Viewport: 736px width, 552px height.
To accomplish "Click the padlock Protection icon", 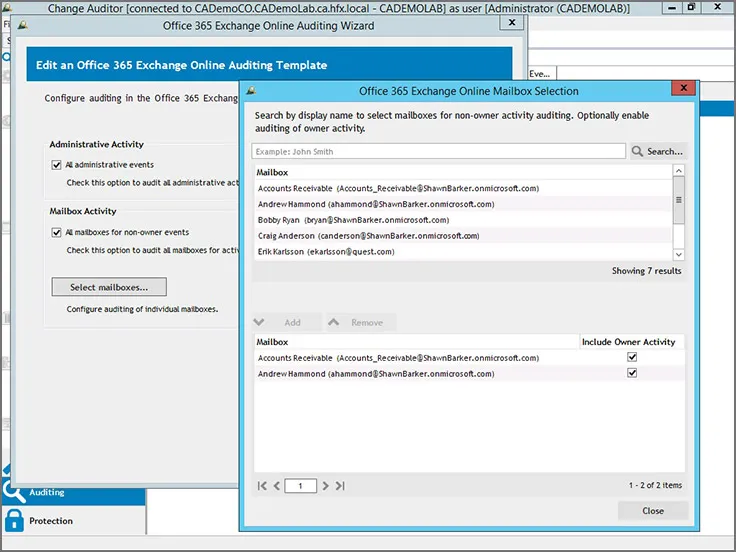I will [x=14, y=520].
